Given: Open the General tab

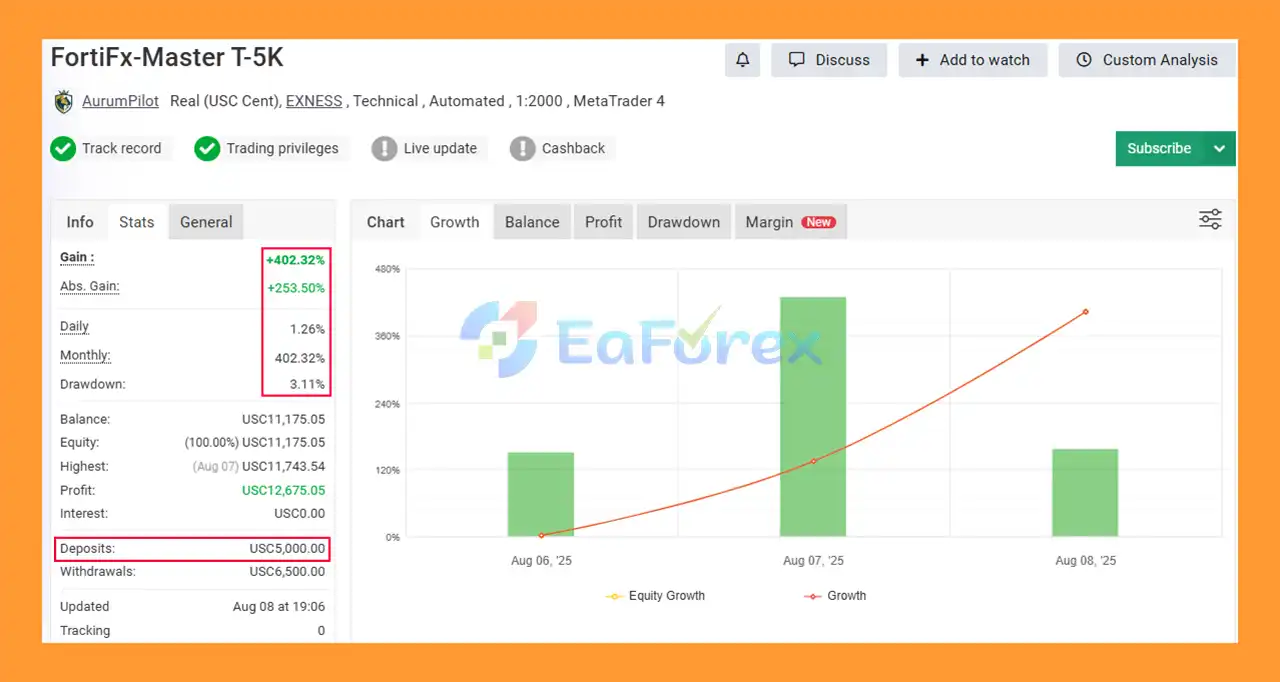Looking at the screenshot, I should point(206,222).
